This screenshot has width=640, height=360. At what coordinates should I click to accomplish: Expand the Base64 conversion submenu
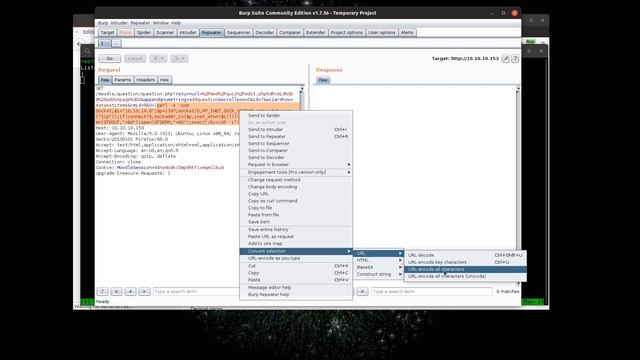tap(378, 267)
